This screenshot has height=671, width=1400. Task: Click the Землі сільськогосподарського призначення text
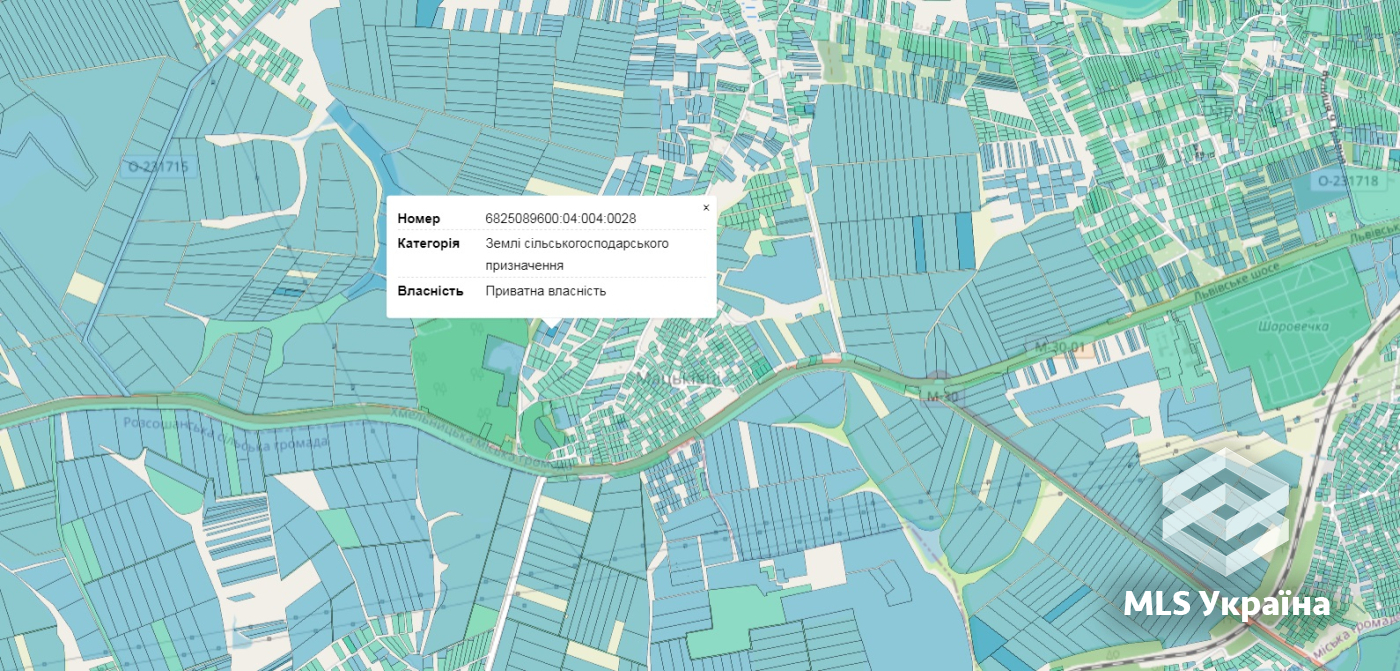pyautogui.click(x=577, y=254)
